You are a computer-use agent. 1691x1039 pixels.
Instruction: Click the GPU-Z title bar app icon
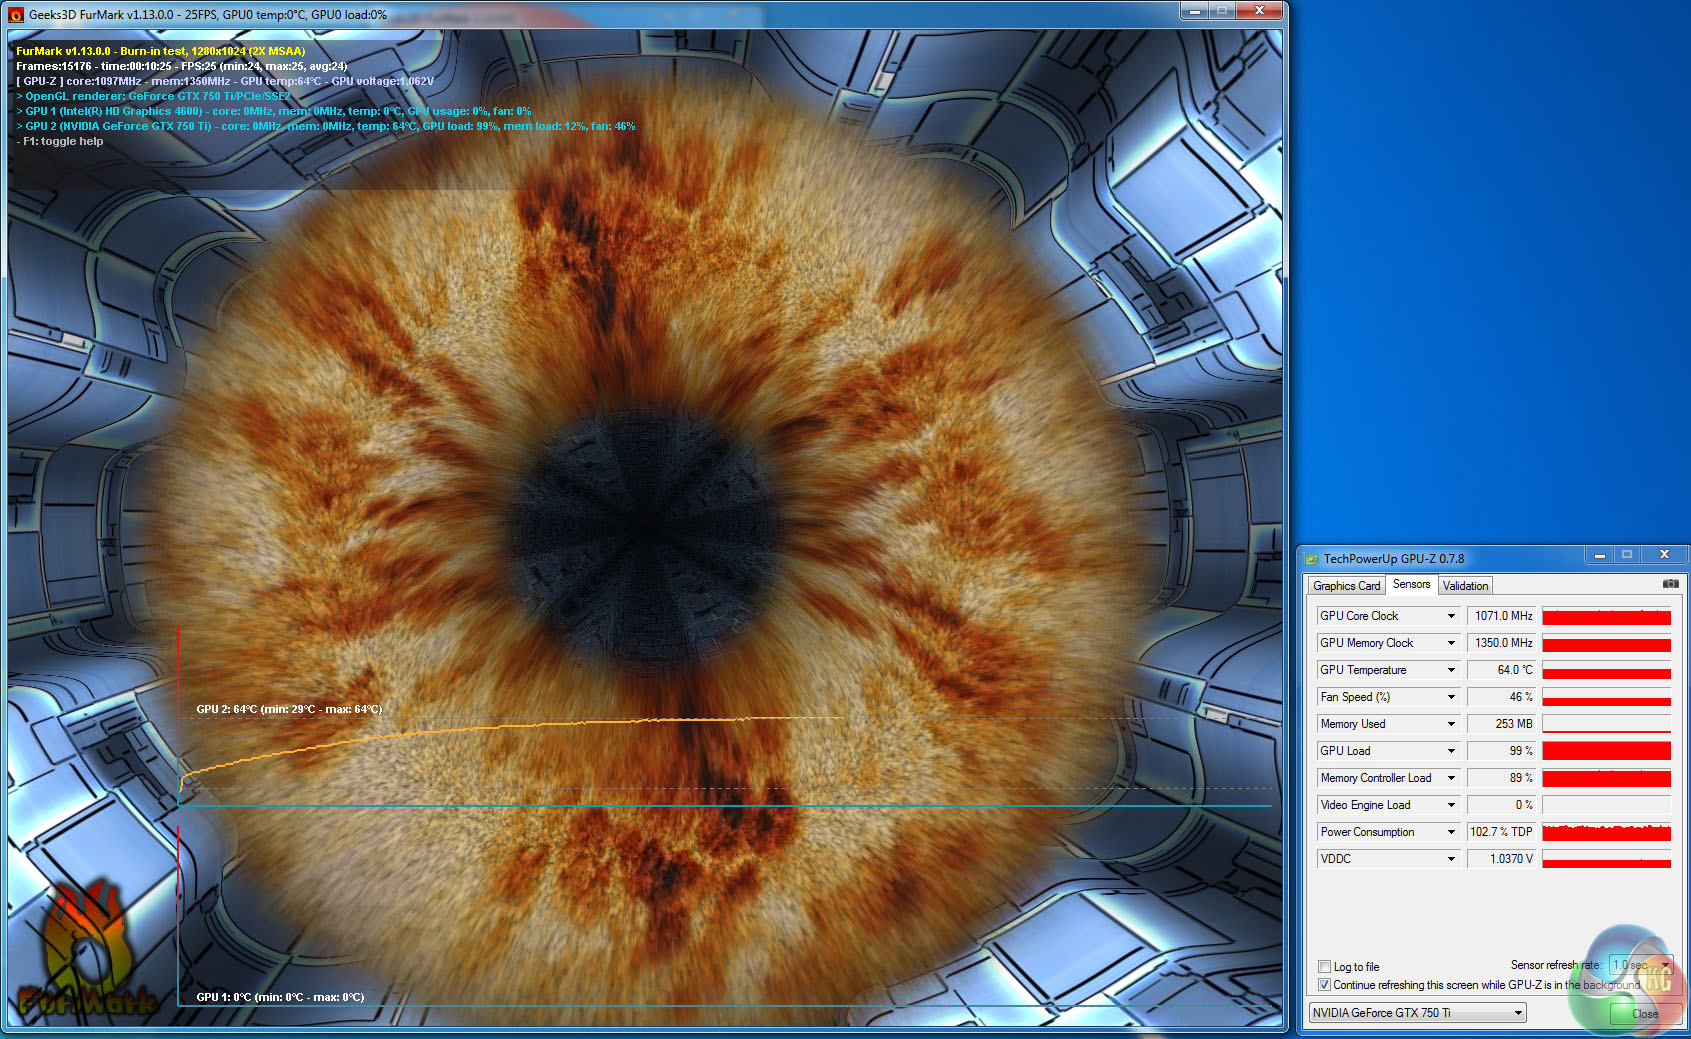click(1311, 559)
